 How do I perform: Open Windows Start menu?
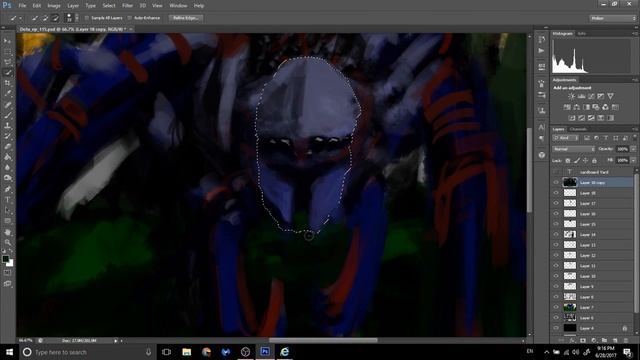tap(9, 352)
